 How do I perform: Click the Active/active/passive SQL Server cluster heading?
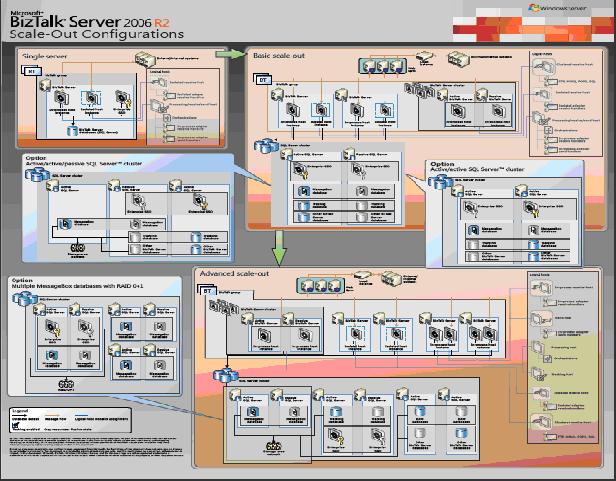[x=84, y=161]
